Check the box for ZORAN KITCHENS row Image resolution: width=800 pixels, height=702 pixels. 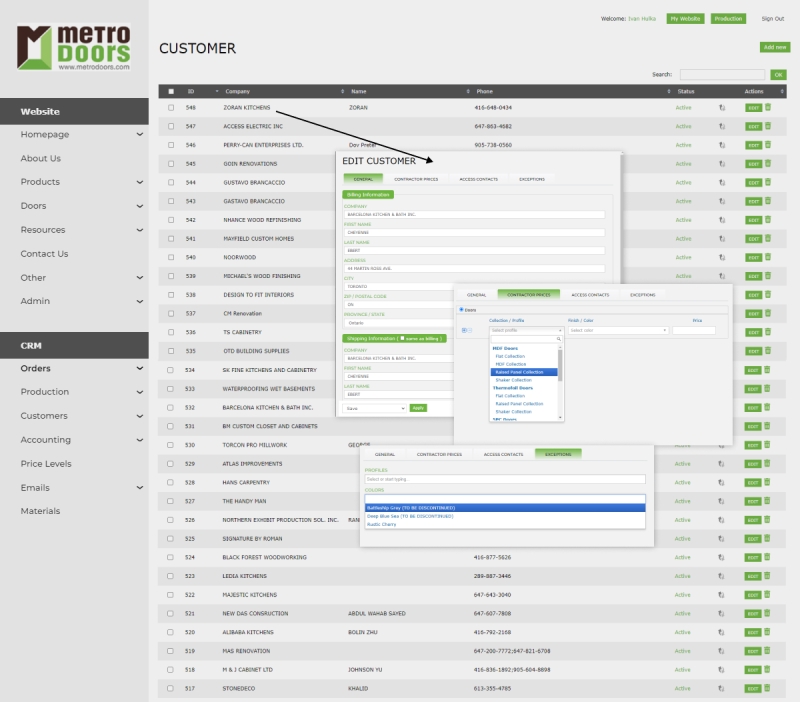[x=171, y=108]
